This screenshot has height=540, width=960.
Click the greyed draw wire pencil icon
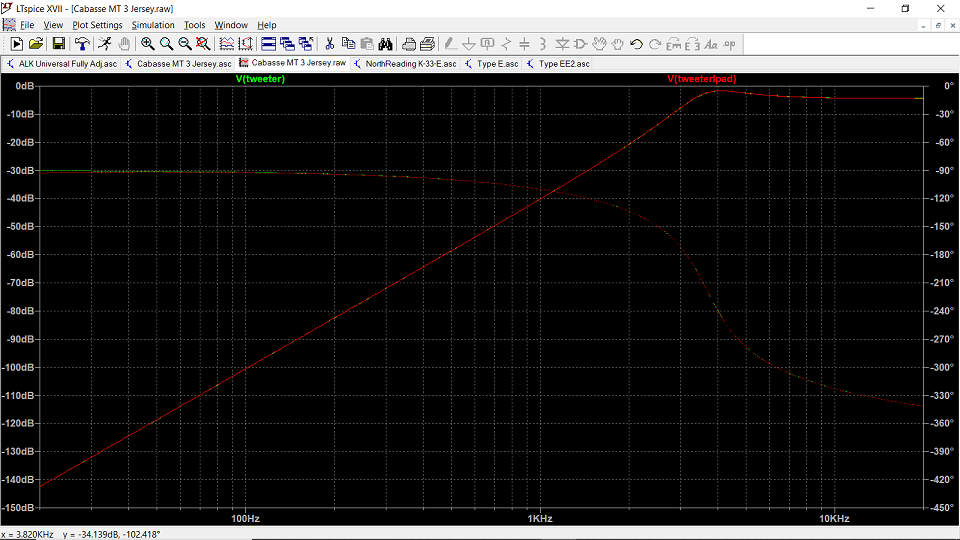point(450,44)
